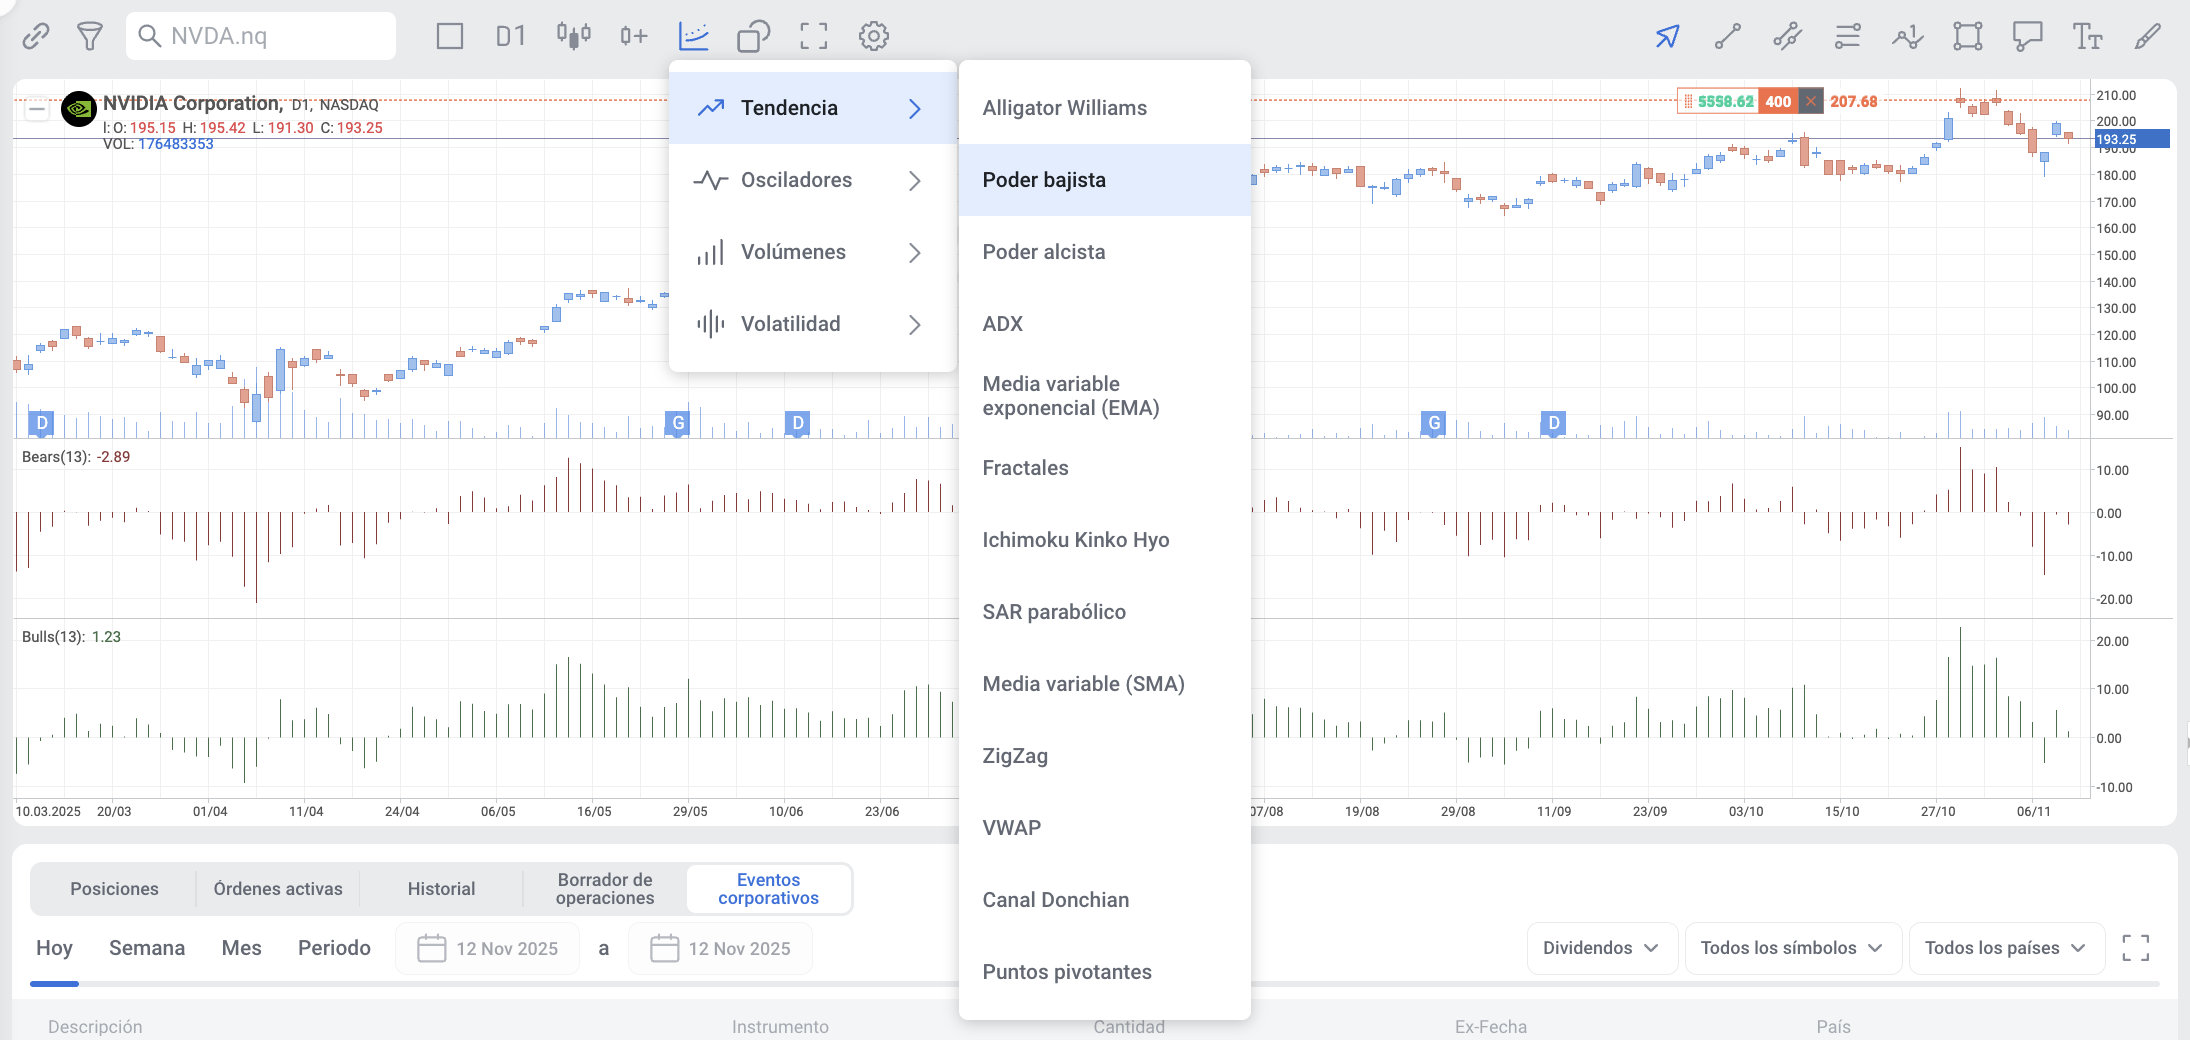2190x1040 pixels.
Task: Toggle the indicators chart icon
Action: click(694, 37)
